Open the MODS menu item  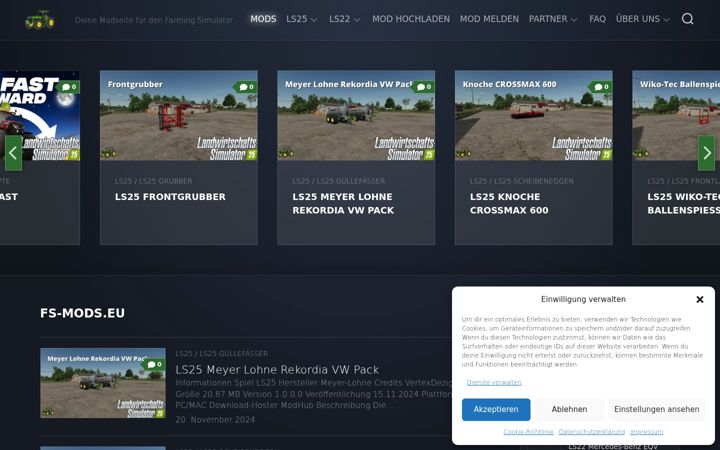pos(263,19)
